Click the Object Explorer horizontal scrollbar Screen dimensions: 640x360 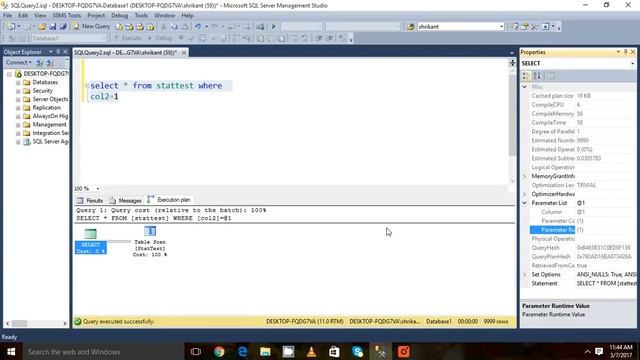point(36,323)
